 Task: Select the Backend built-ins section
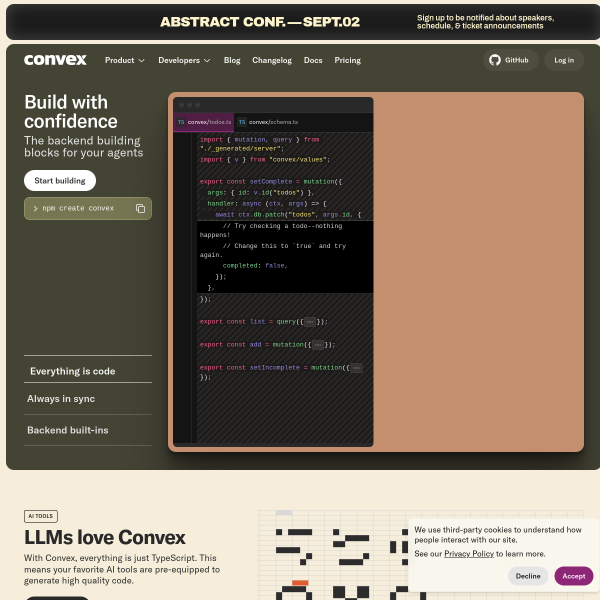pos(88,430)
